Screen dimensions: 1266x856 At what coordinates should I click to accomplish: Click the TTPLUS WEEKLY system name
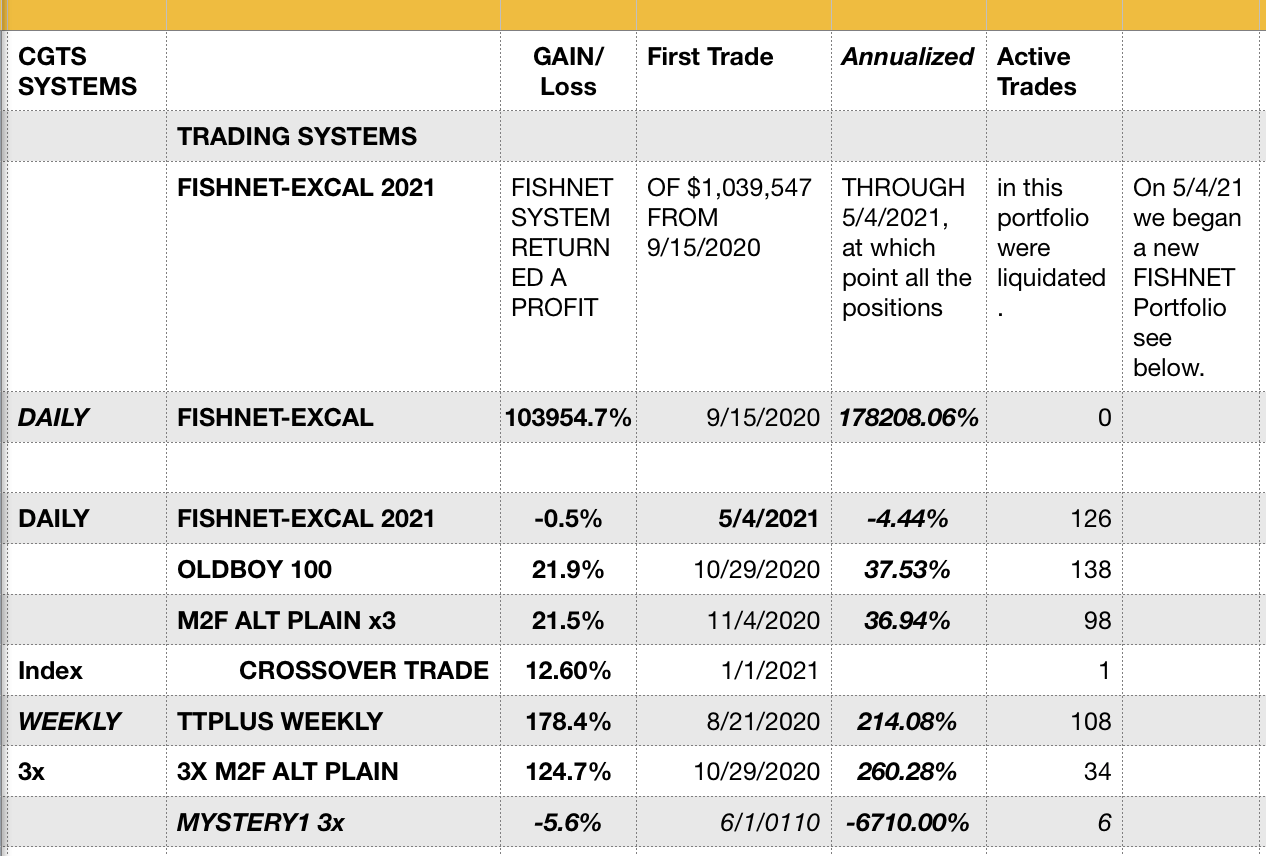coord(279,721)
